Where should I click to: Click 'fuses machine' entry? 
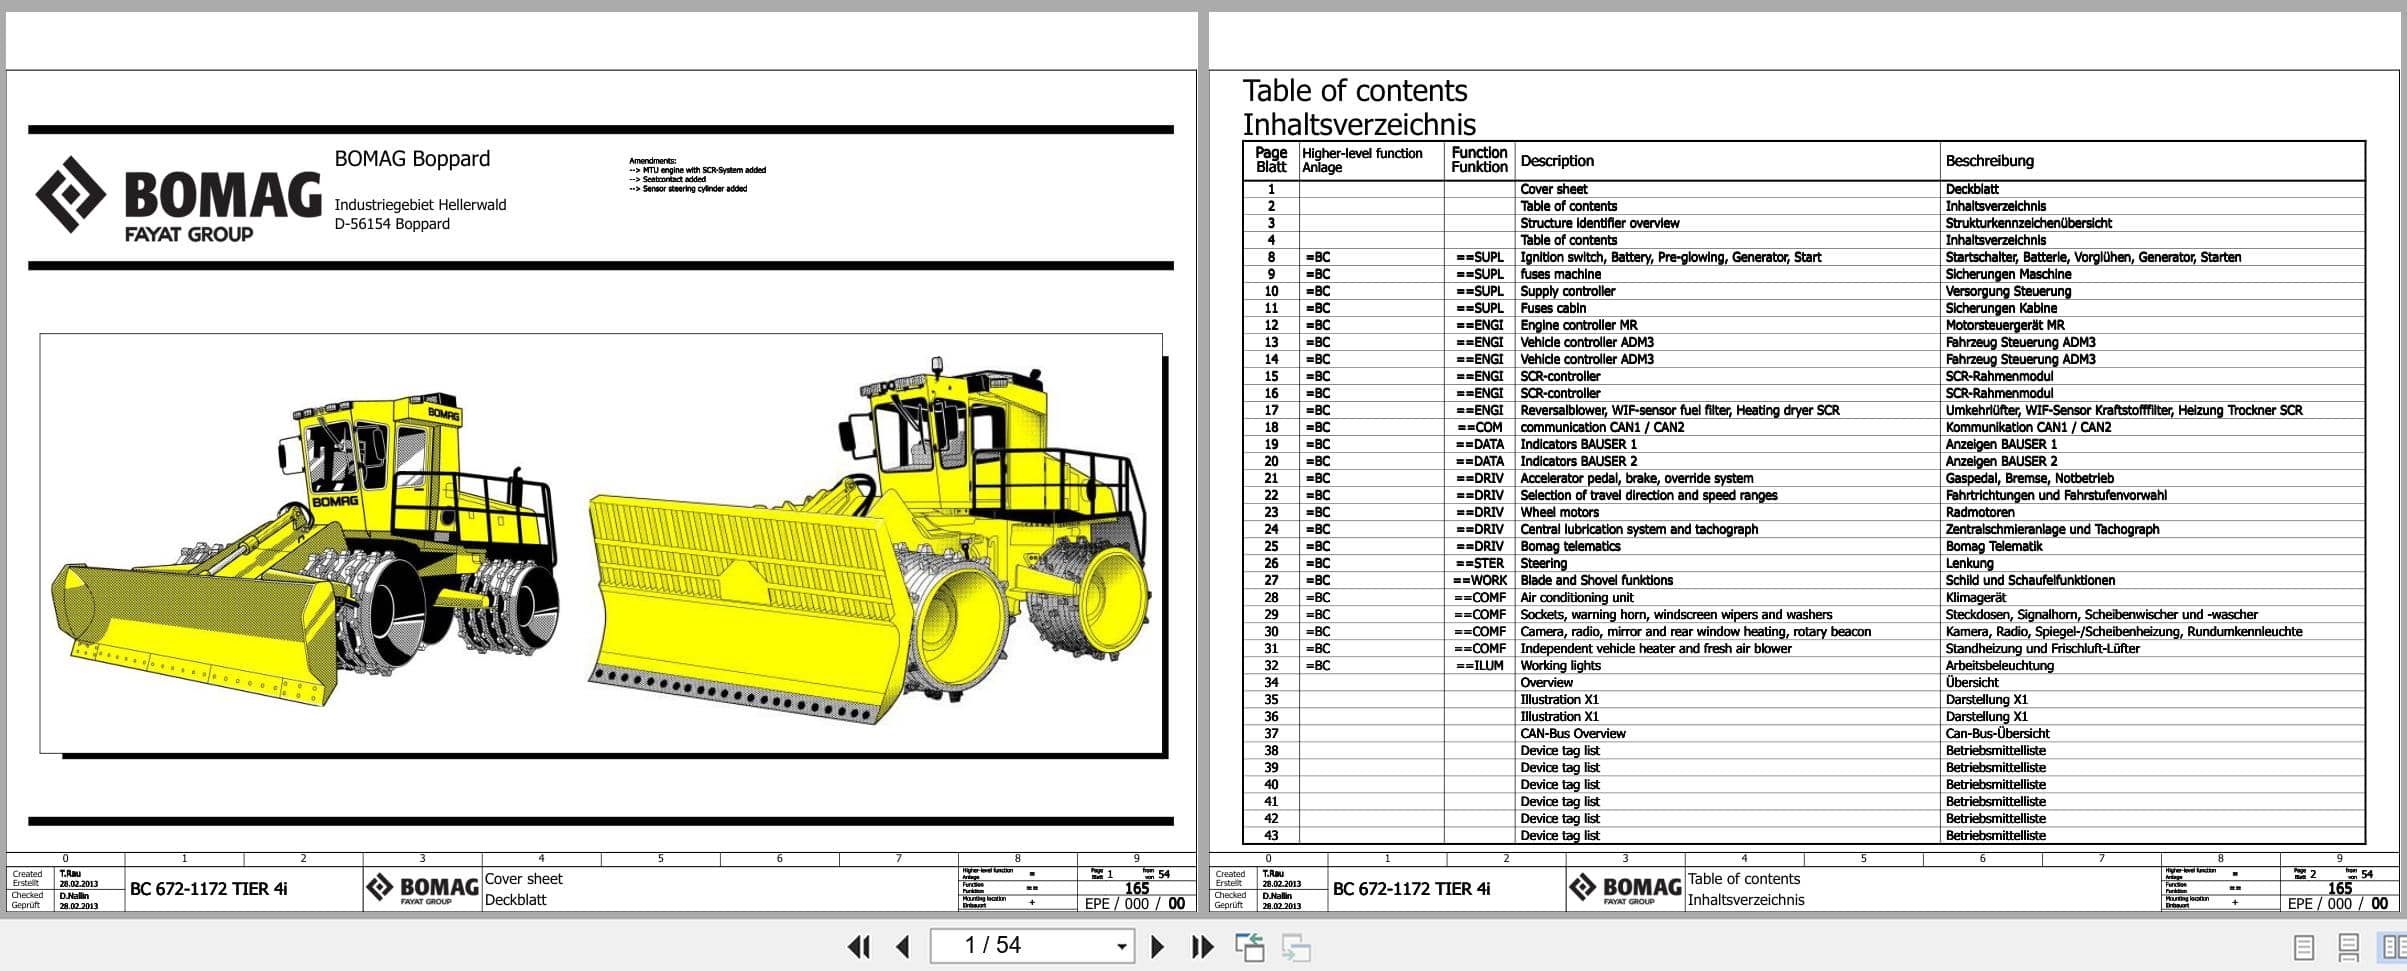point(1560,274)
